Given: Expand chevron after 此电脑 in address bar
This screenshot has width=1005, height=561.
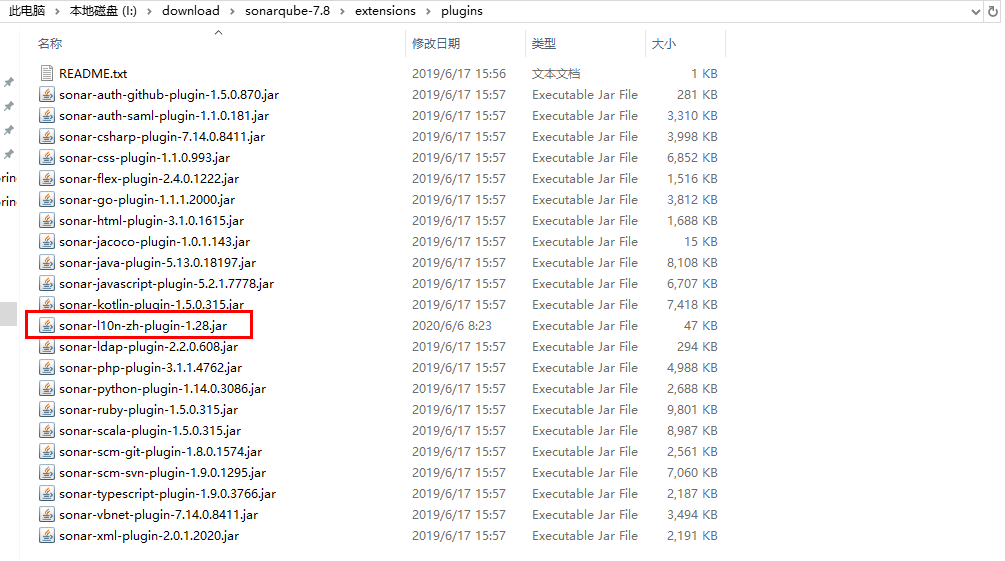Looking at the screenshot, I should [56, 12].
